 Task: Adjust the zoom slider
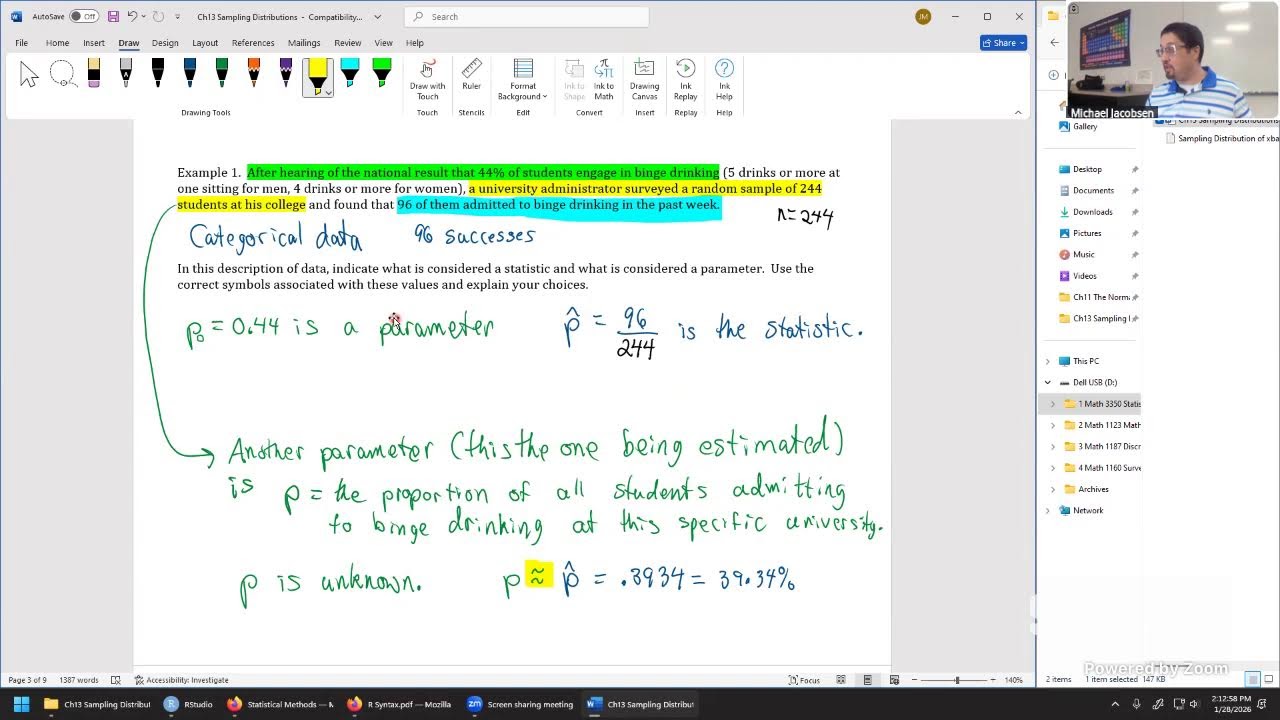(x=957, y=680)
